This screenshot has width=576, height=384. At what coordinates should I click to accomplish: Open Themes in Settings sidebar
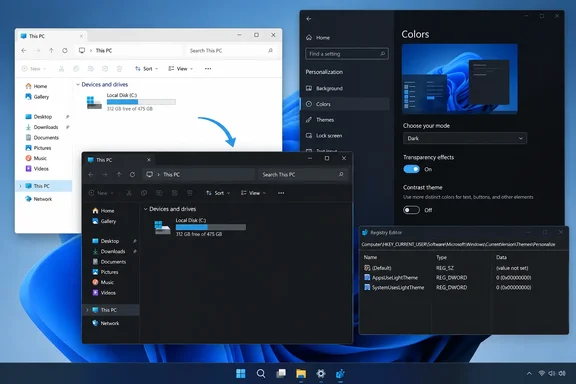tap(345, 120)
